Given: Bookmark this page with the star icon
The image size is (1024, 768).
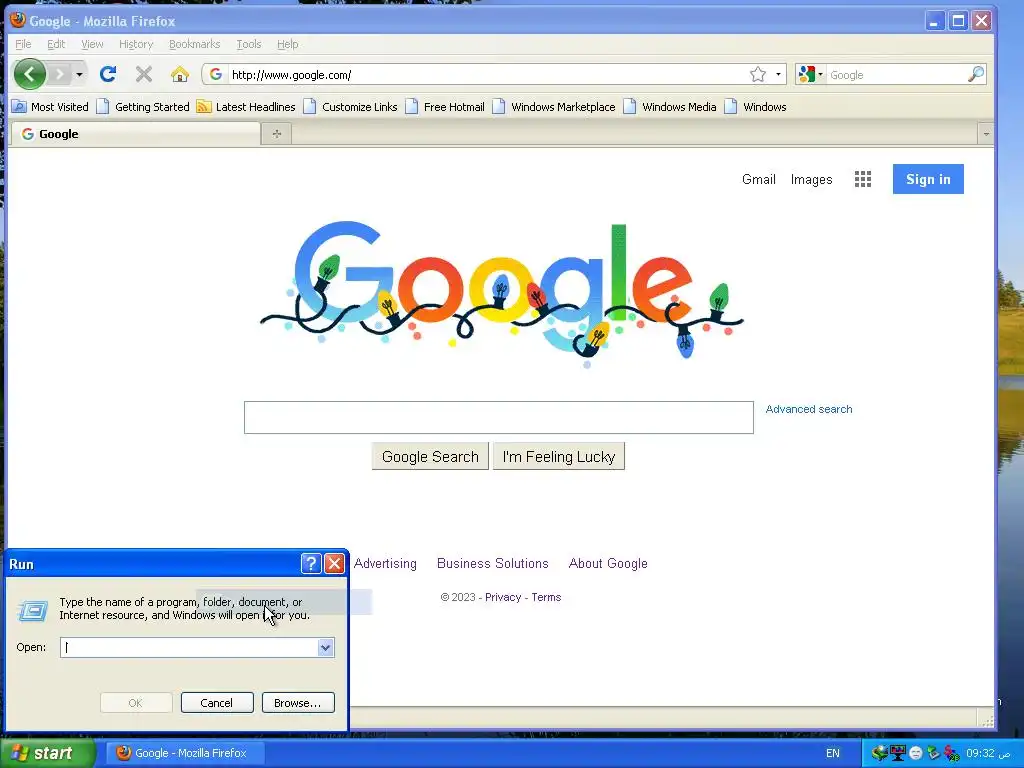Looking at the screenshot, I should 758,74.
